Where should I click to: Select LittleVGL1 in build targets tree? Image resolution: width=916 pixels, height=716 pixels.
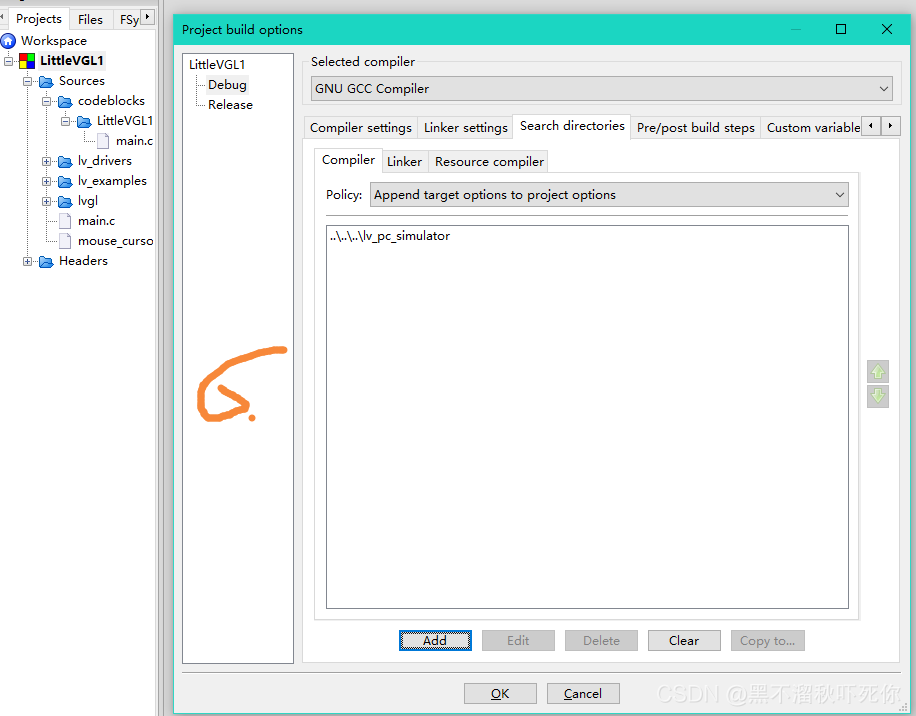217,65
